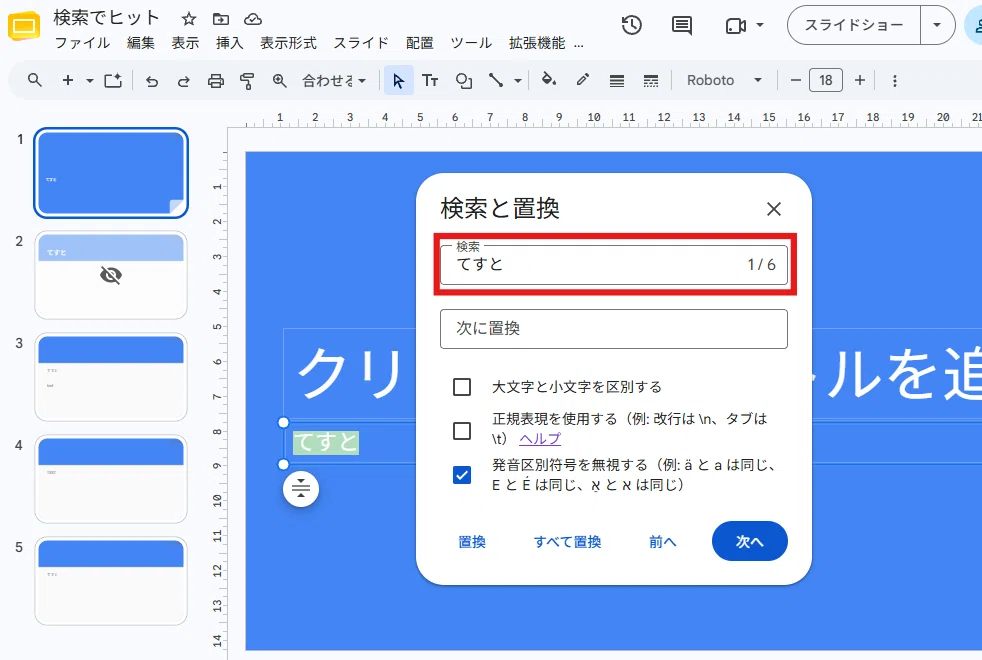
Task: Click the presentation title 検索でヒット
Action: point(106,18)
